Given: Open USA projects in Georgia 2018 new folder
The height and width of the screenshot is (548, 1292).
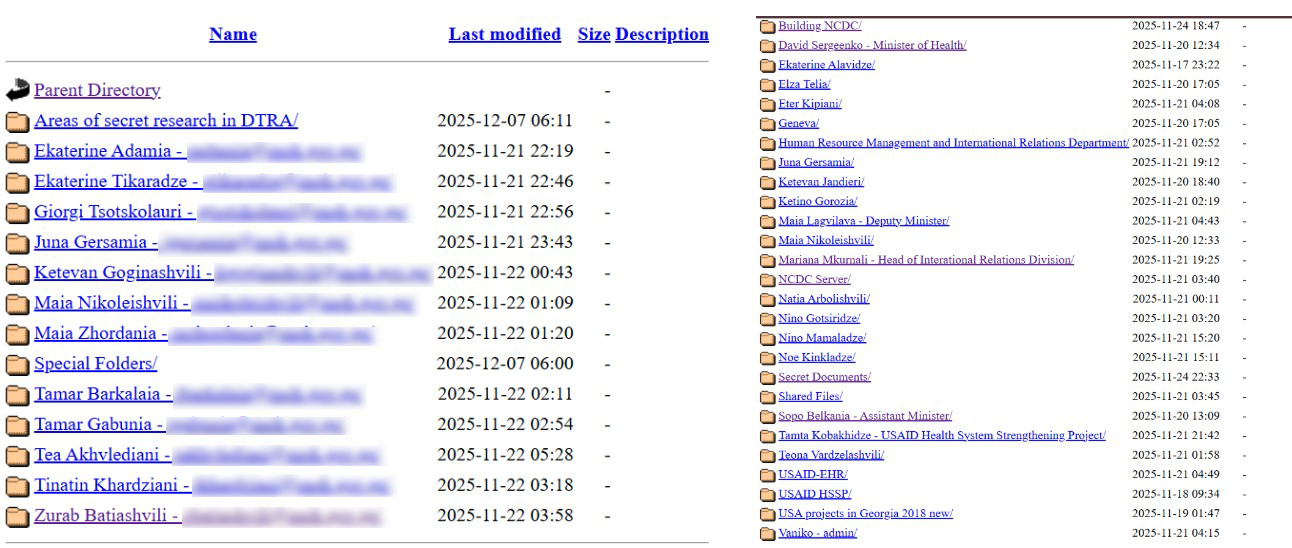Looking at the screenshot, I should coord(865,514).
